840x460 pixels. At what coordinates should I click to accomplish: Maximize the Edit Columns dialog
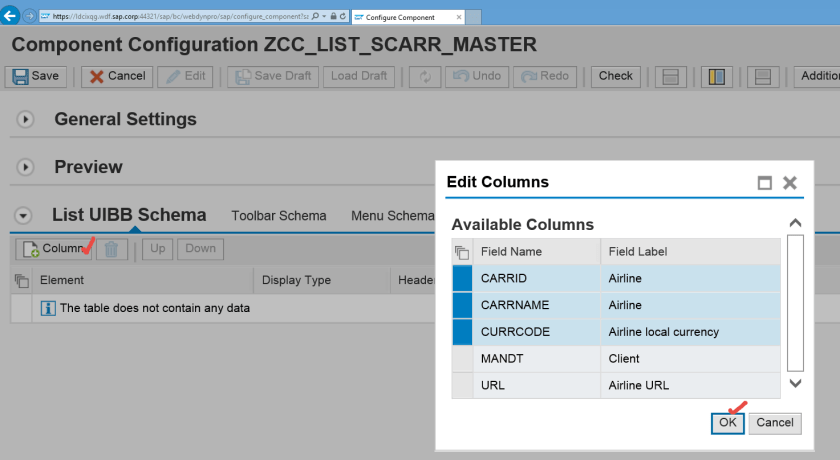click(765, 183)
